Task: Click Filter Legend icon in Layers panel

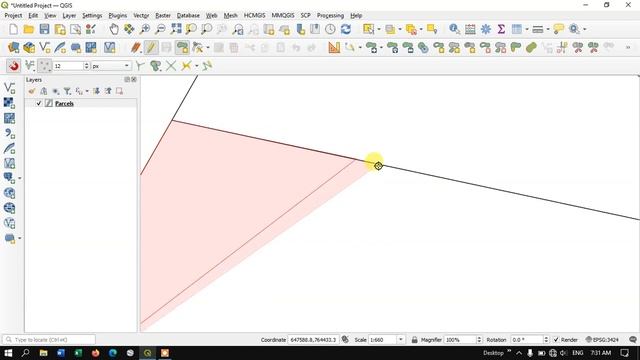Action: pos(67,91)
